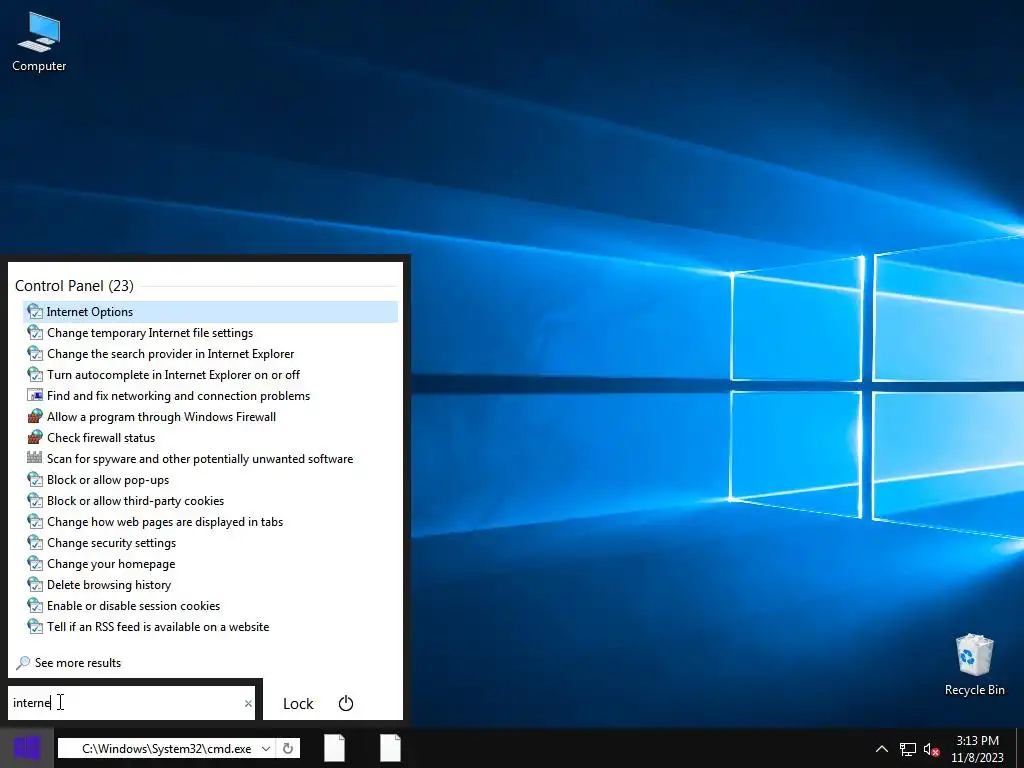
Task: Click the Windows Start button
Action: [x=27, y=748]
